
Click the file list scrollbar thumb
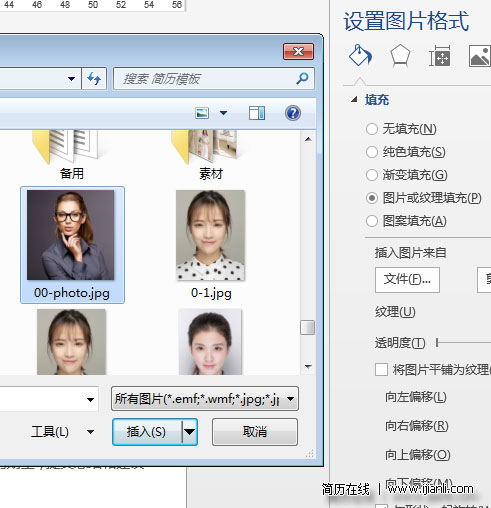tap(307, 327)
